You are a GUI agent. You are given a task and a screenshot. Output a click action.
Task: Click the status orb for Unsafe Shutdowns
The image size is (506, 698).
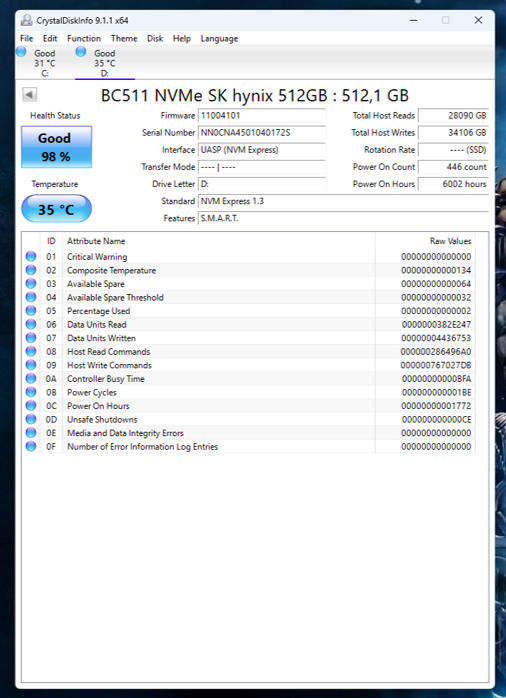pyautogui.click(x=31, y=419)
